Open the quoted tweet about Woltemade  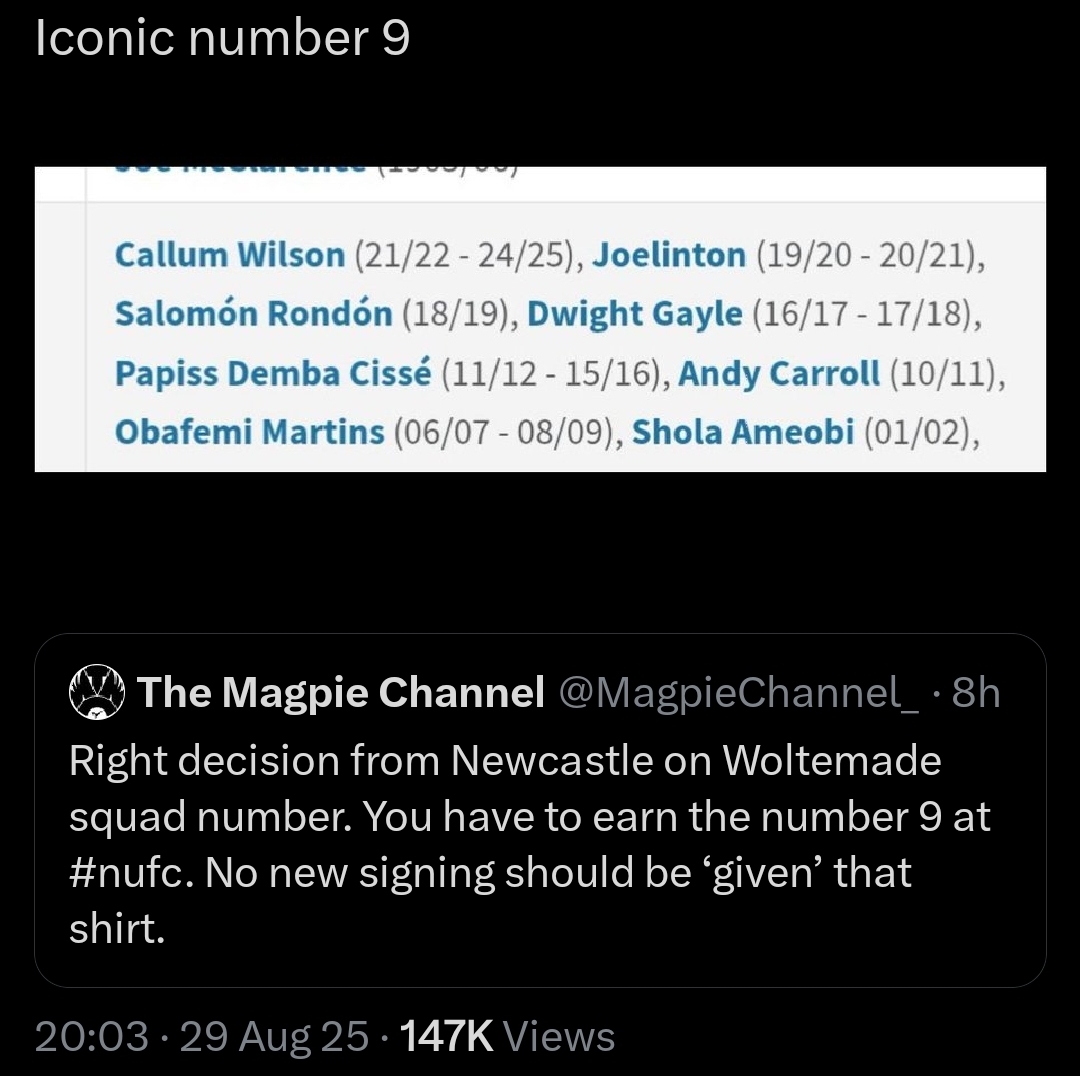pyautogui.click(x=540, y=810)
